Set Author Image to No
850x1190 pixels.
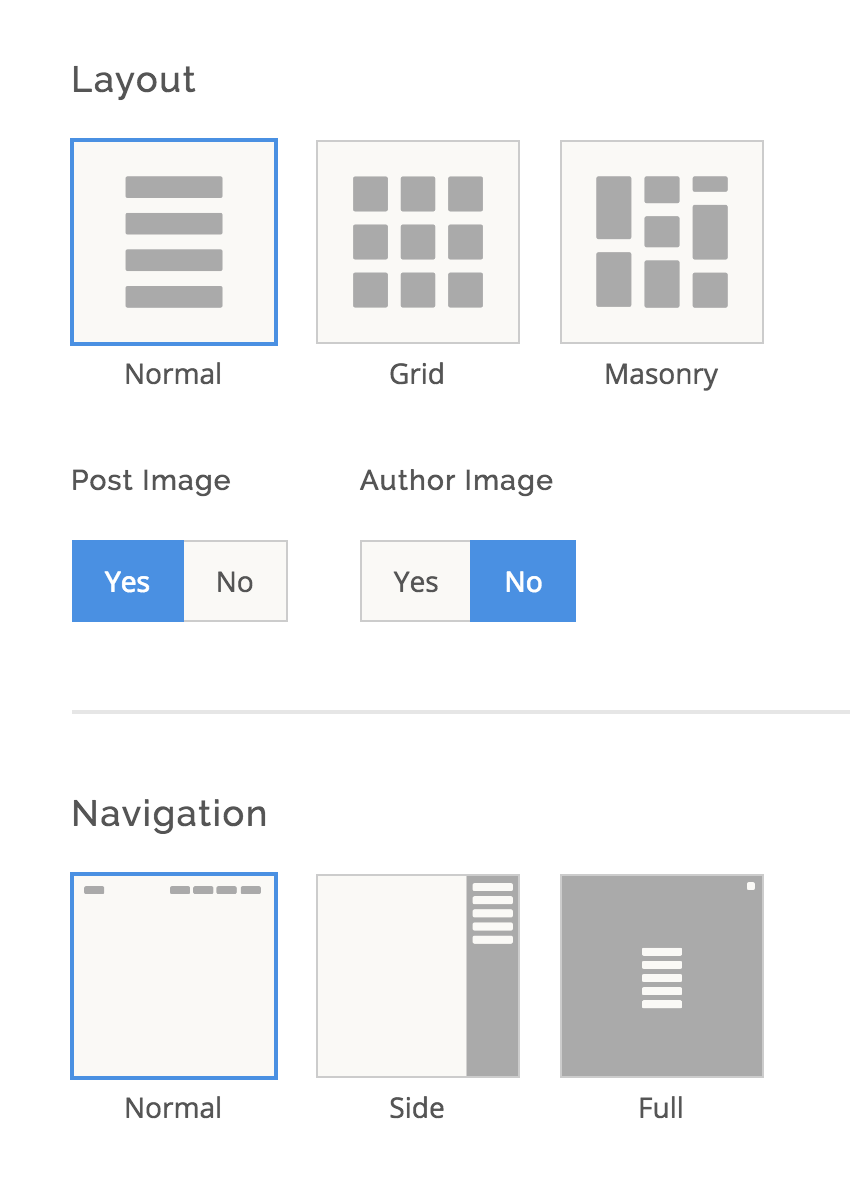pos(523,581)
